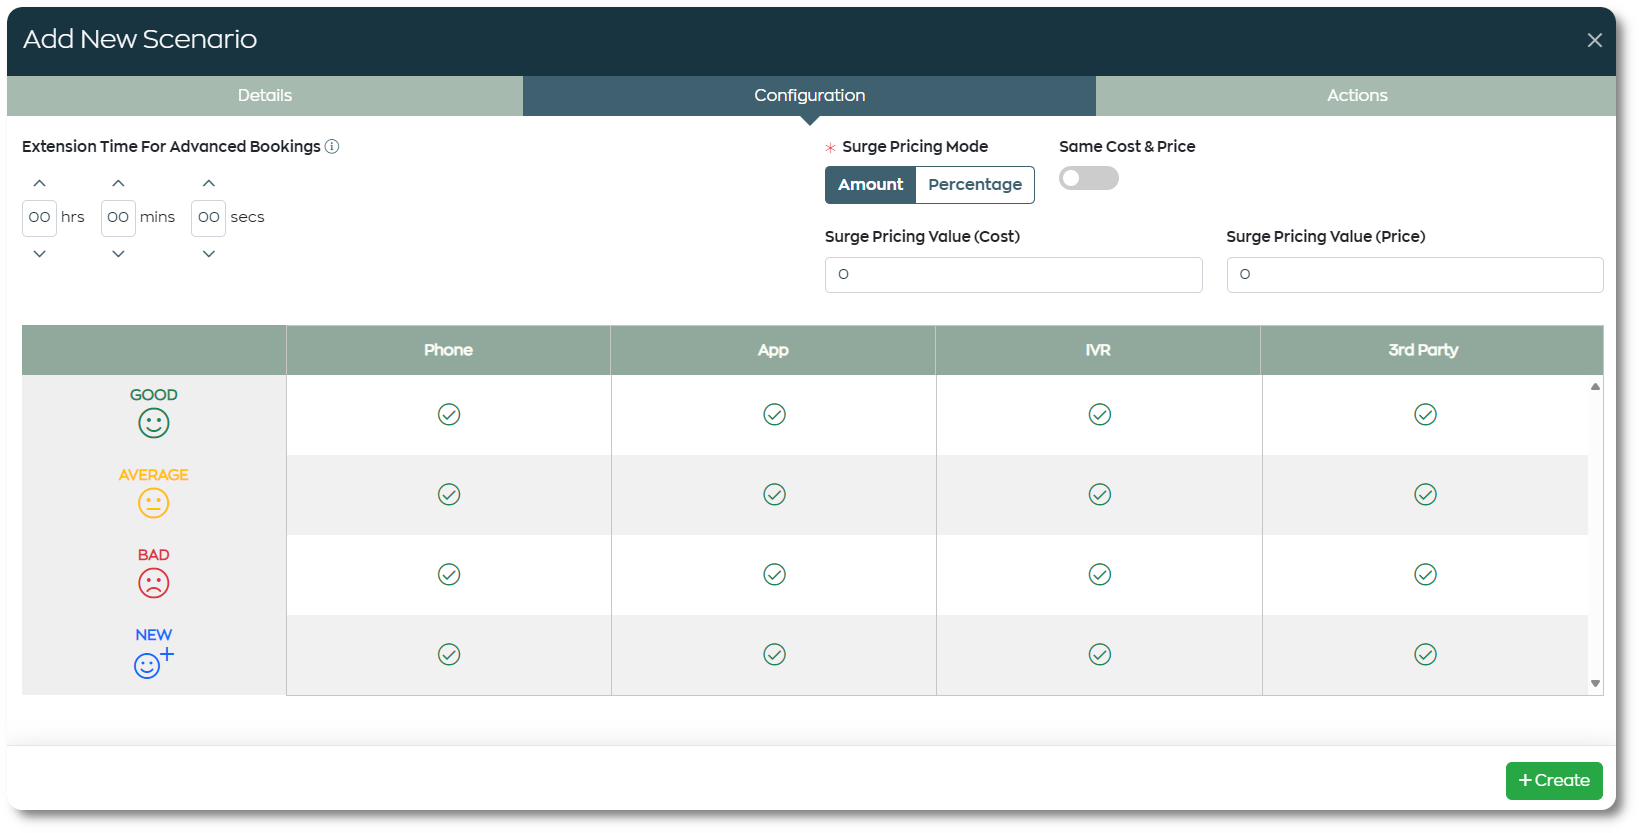Focus the secs input box
This screenshot has width=1639, height=833.
coord(208,218)
